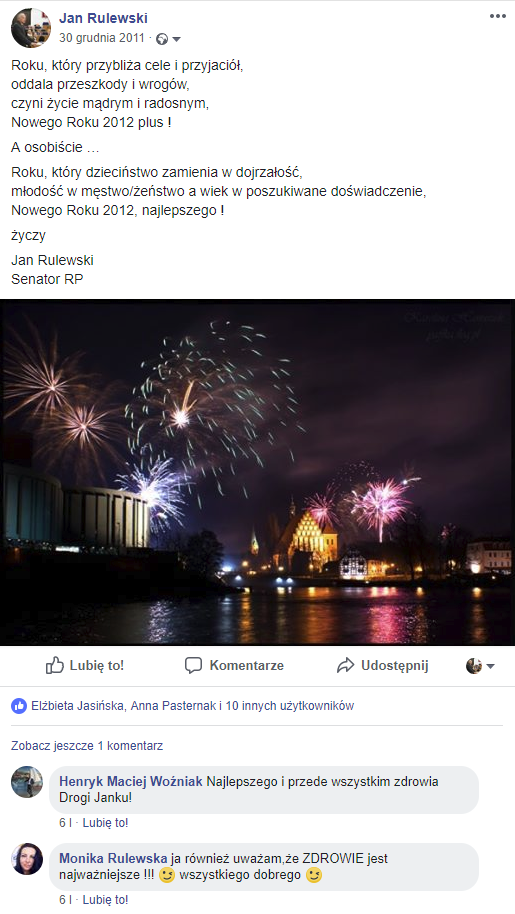This screenshot has height=914, width=515.
Task: Open Elżbieta Jasińska's profile link
Action: 77,706
